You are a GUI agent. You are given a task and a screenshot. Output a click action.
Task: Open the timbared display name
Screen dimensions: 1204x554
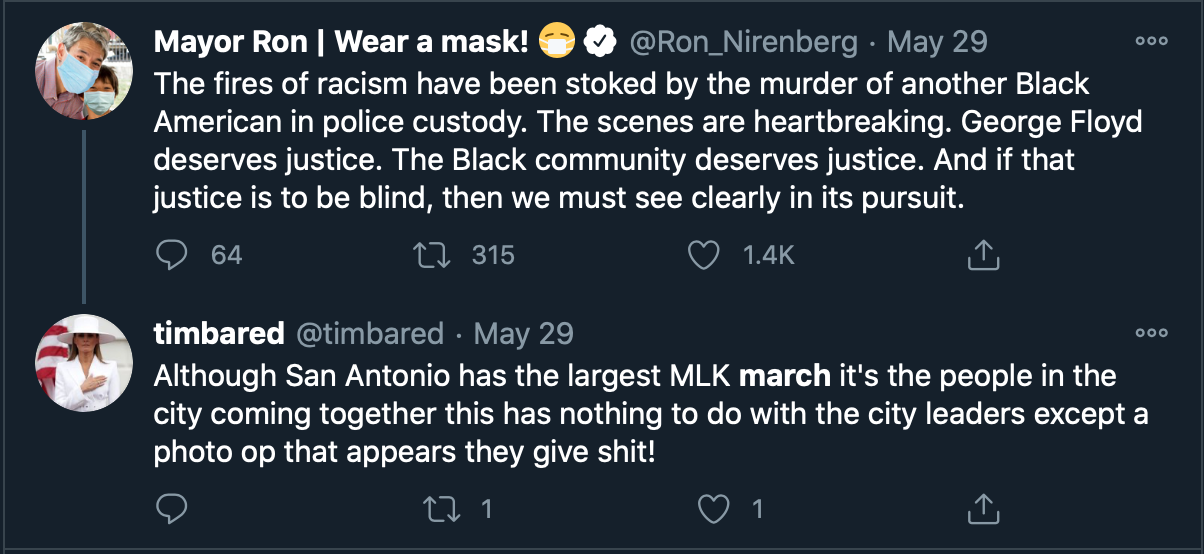(219, 333)
